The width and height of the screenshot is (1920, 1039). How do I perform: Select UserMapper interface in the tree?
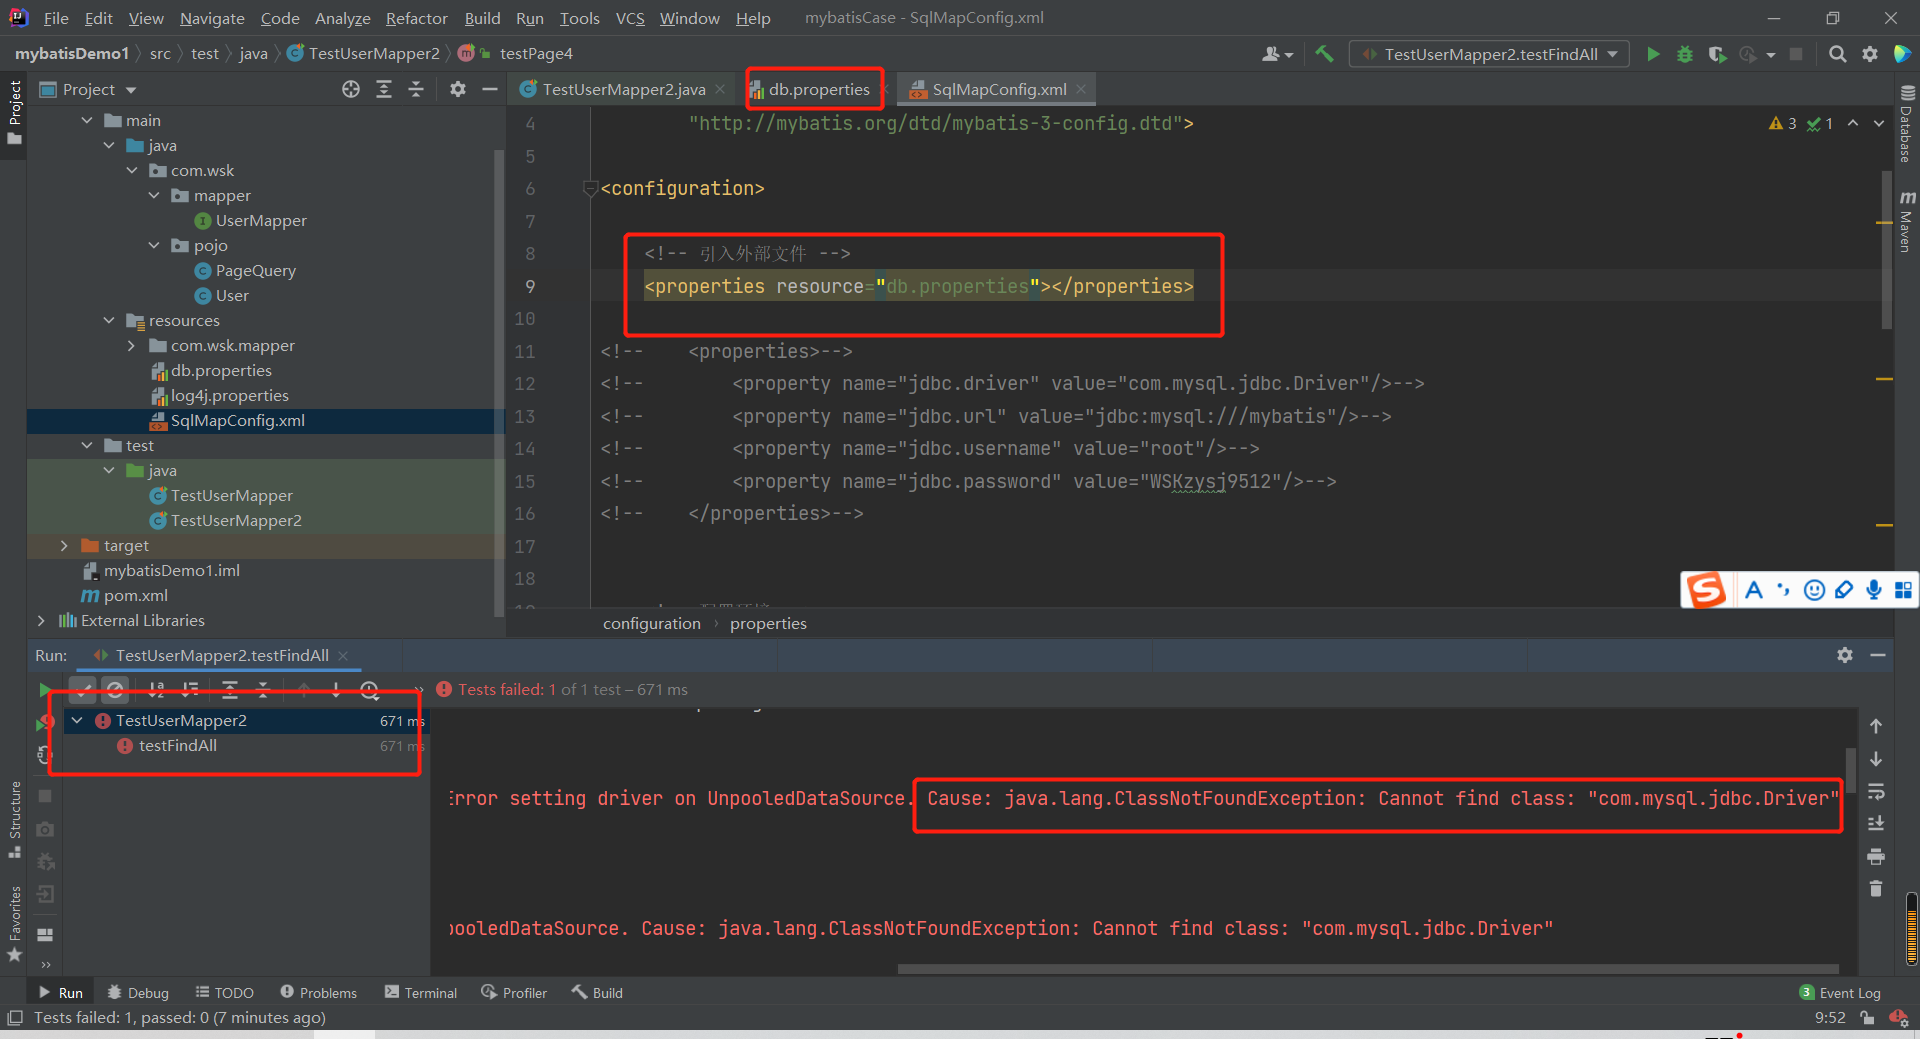tap(261, 220)
